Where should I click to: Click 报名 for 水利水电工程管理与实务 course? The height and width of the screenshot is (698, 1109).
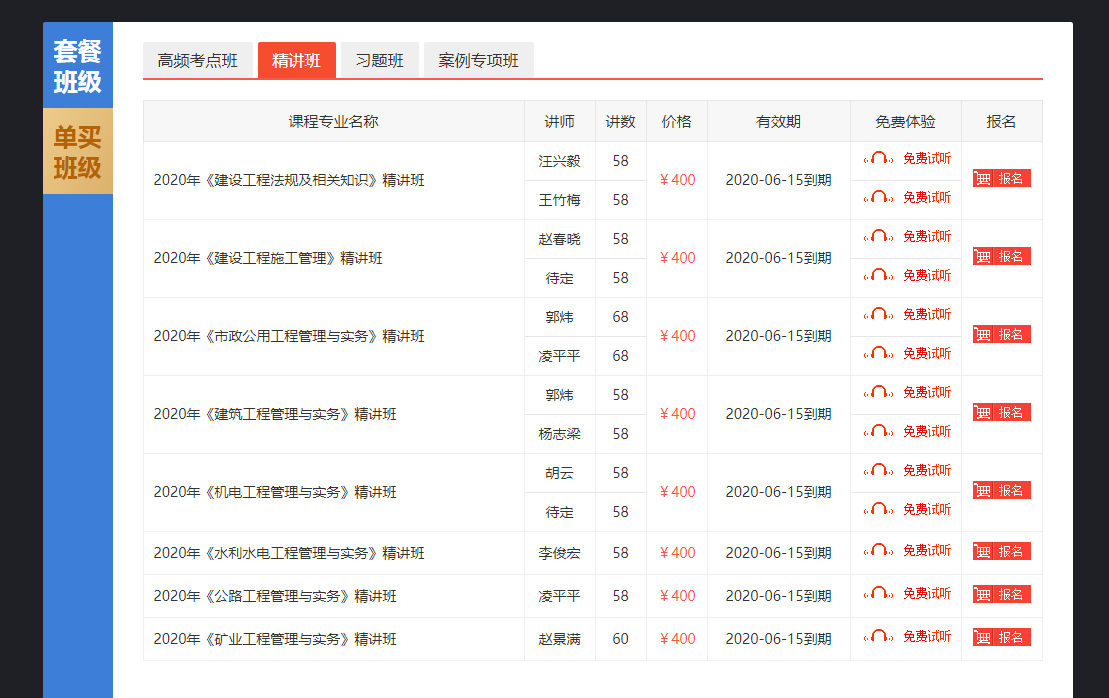[x=1001, y=551]
